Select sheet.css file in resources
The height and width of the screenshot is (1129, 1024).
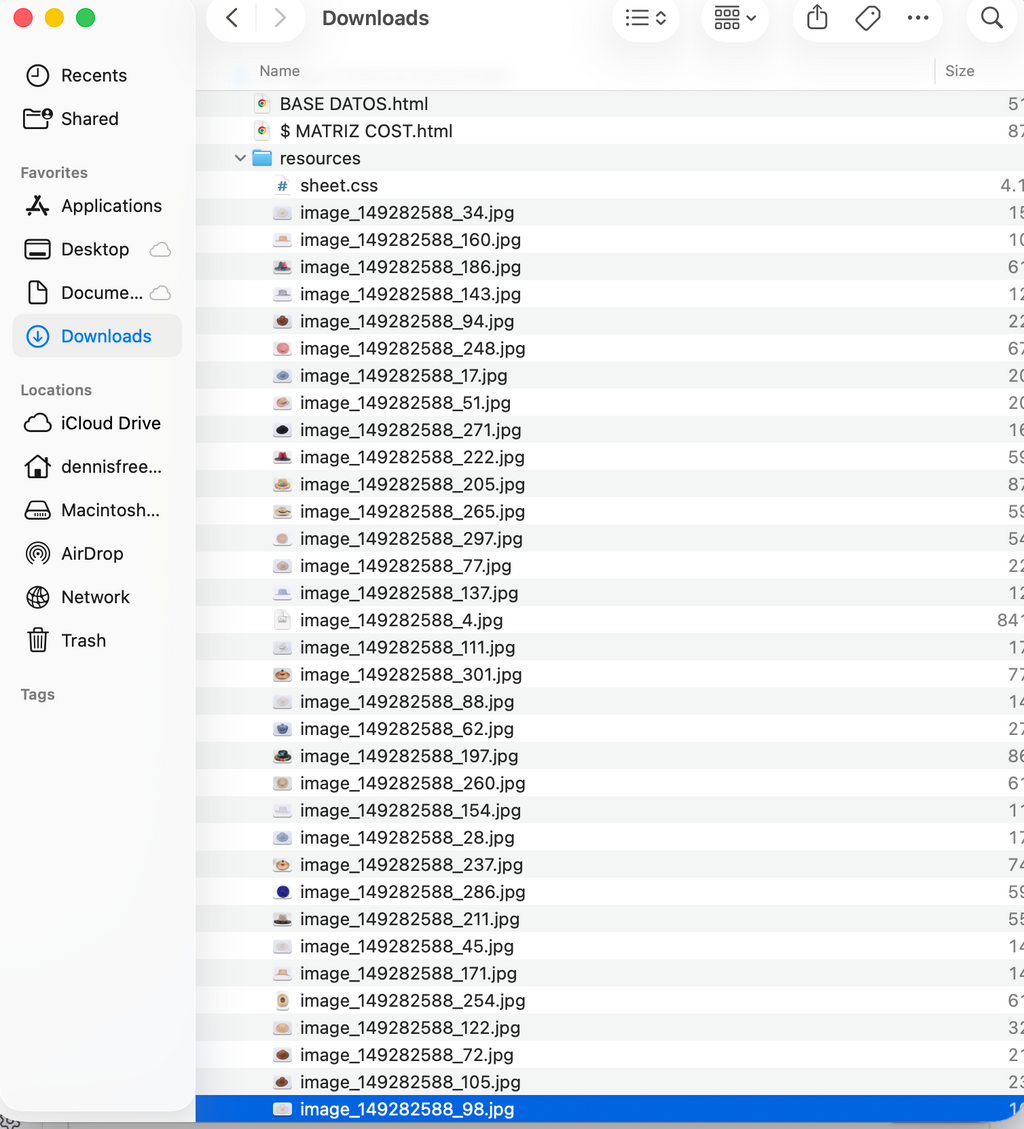tap(609, 185)
